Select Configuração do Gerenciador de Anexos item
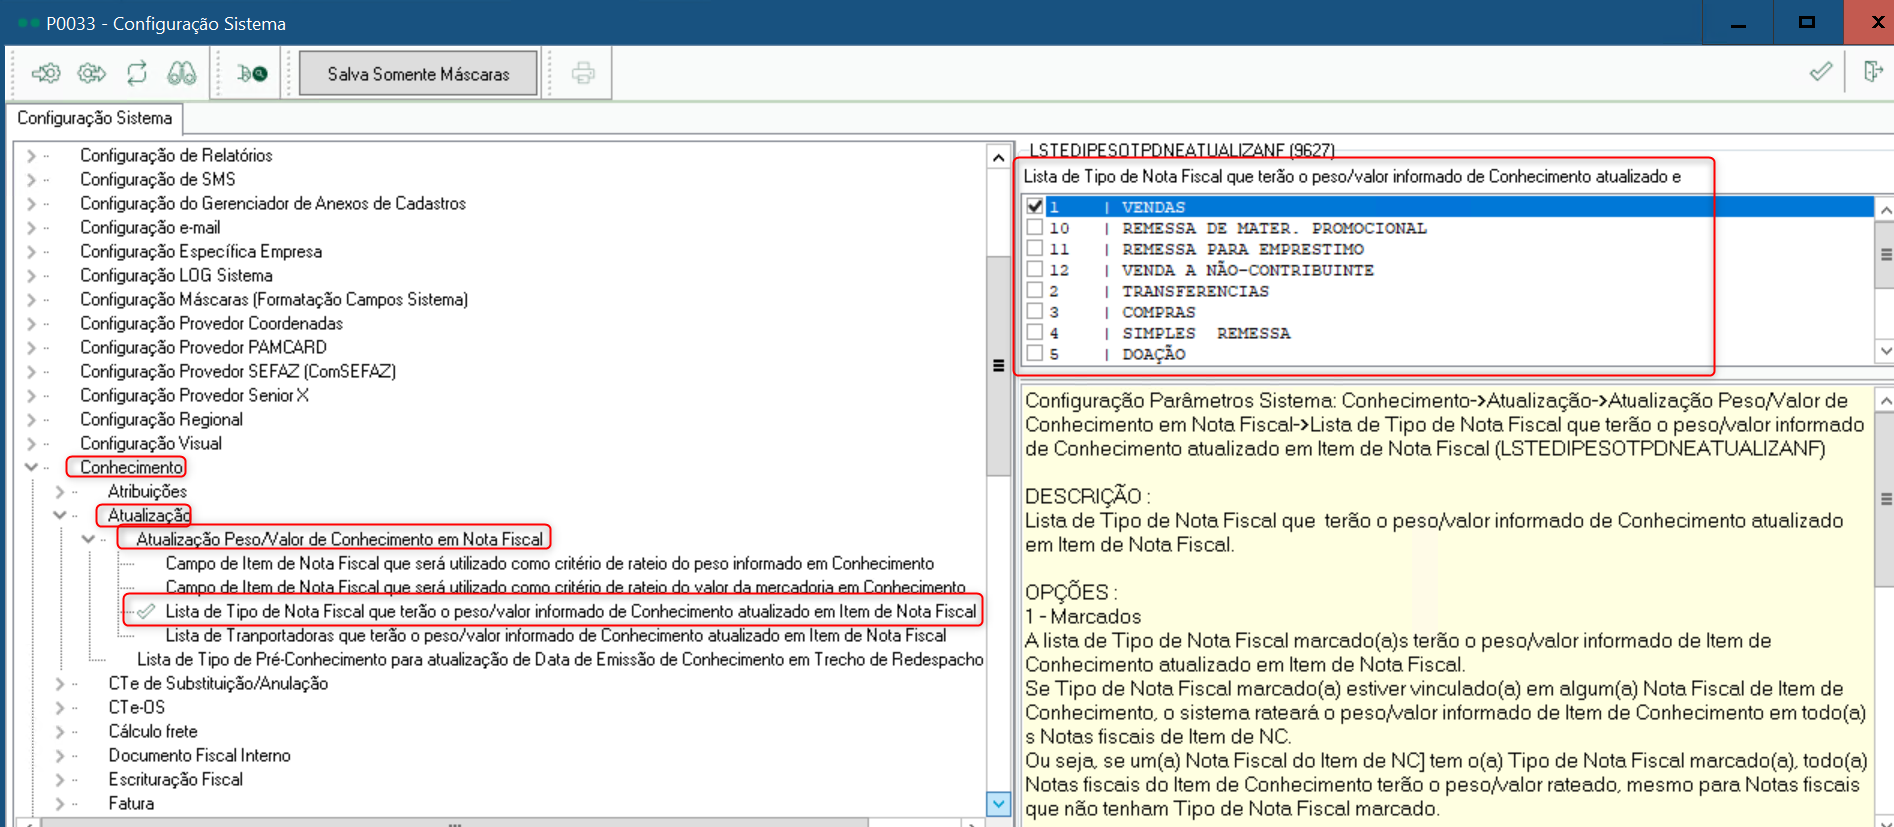The image size is (1894, 827). (273, 203)
